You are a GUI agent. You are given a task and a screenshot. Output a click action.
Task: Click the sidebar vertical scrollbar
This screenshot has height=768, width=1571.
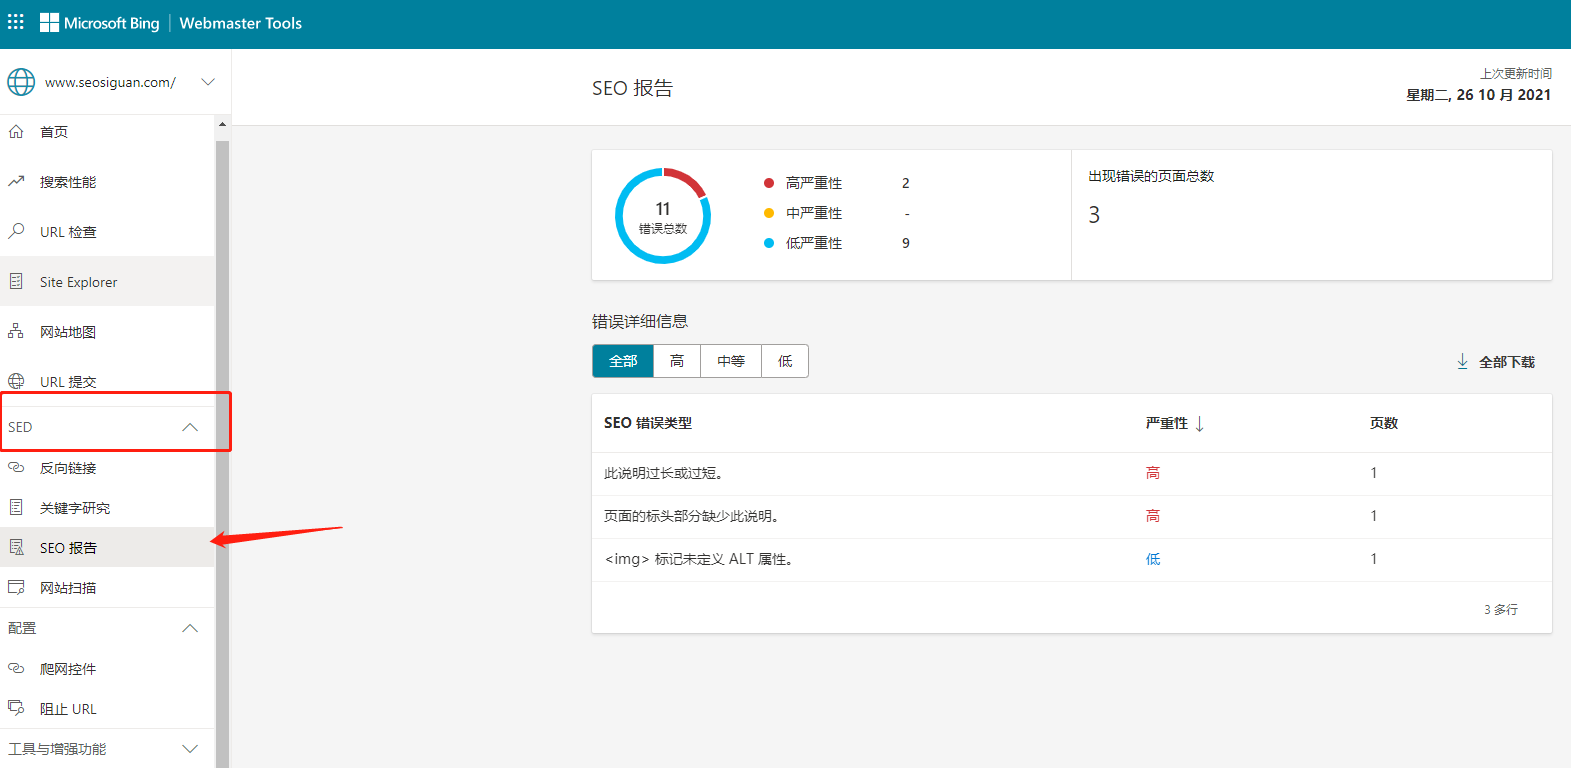(222, 454)
